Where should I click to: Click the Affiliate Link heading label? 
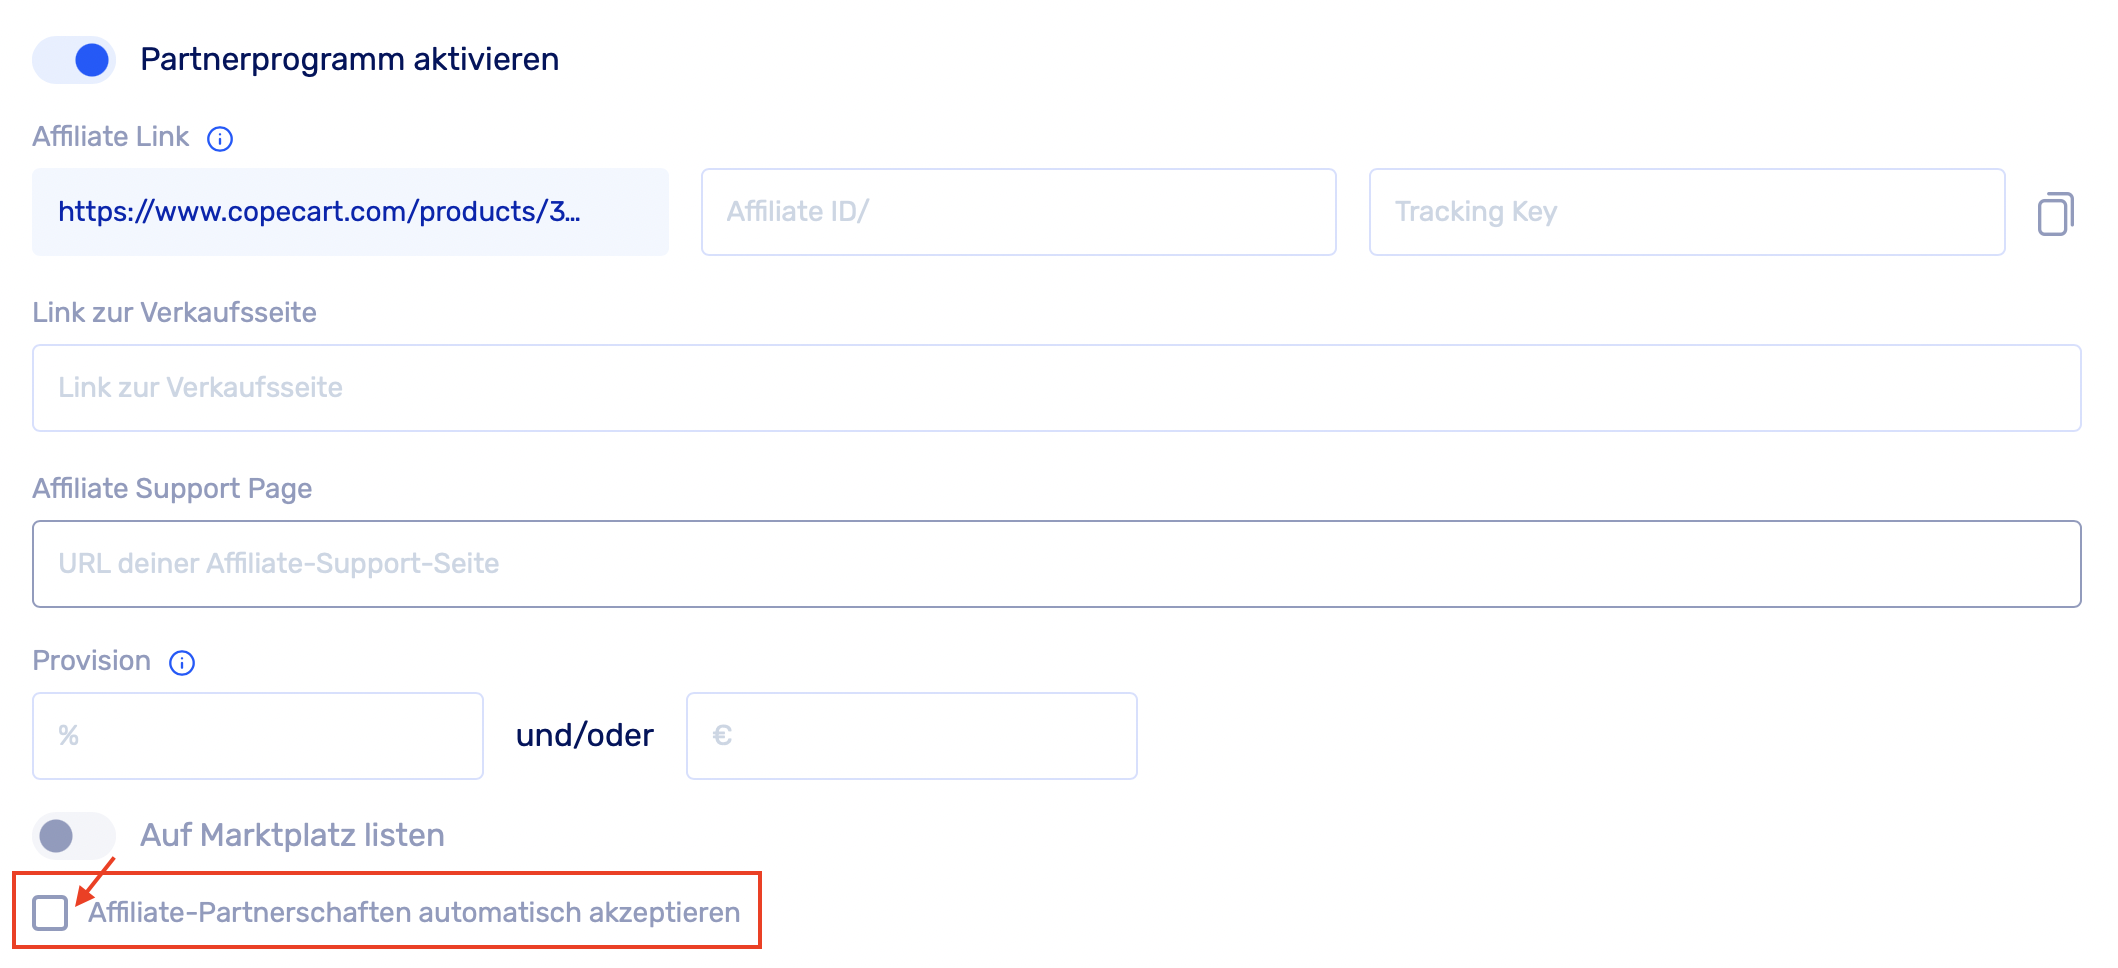(x=110, y=137)
